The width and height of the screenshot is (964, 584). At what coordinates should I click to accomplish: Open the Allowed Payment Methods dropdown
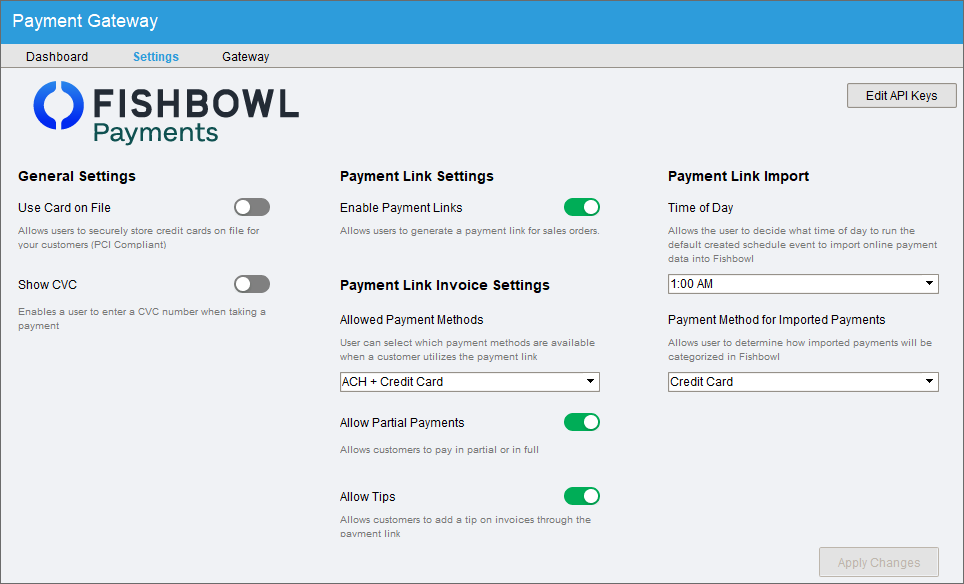(x=469, y=382)
